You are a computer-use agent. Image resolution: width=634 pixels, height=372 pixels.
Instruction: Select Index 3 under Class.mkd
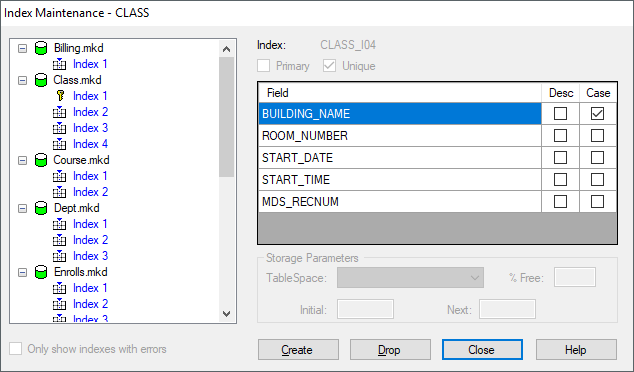(91, 128)
